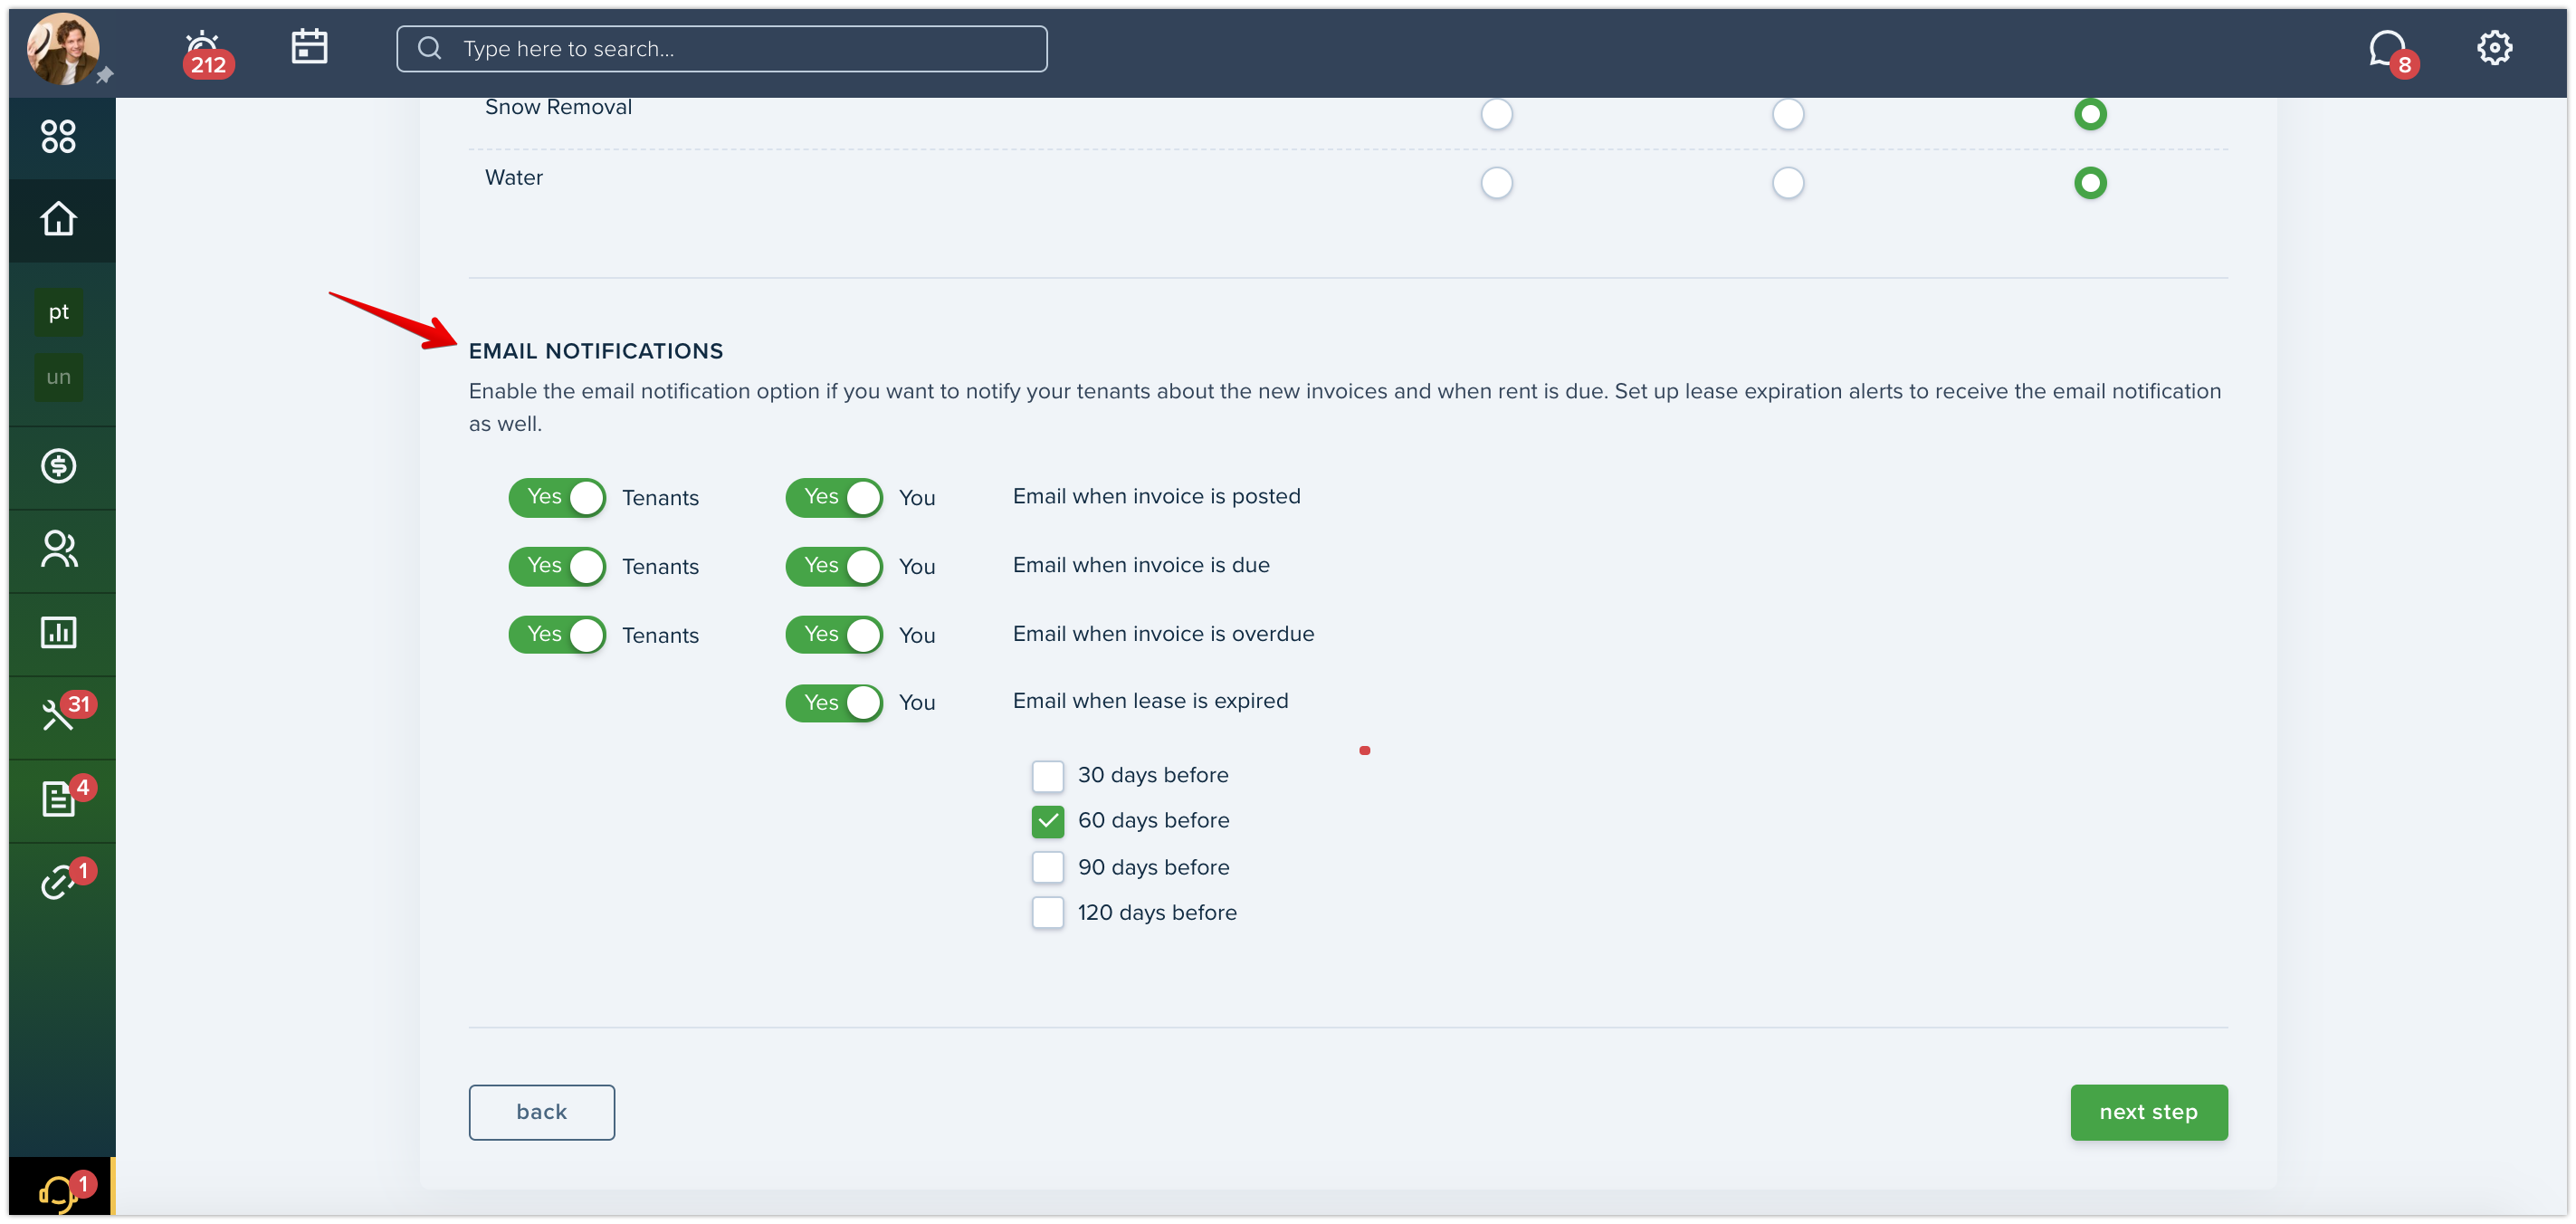Check the 90 days before checkbox
Viewport: 2576px width, 1224px height.
click(1047, 867)
